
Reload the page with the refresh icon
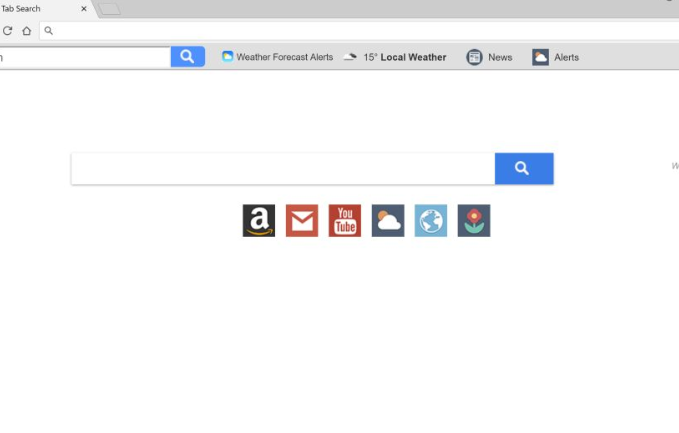point(7,31)
